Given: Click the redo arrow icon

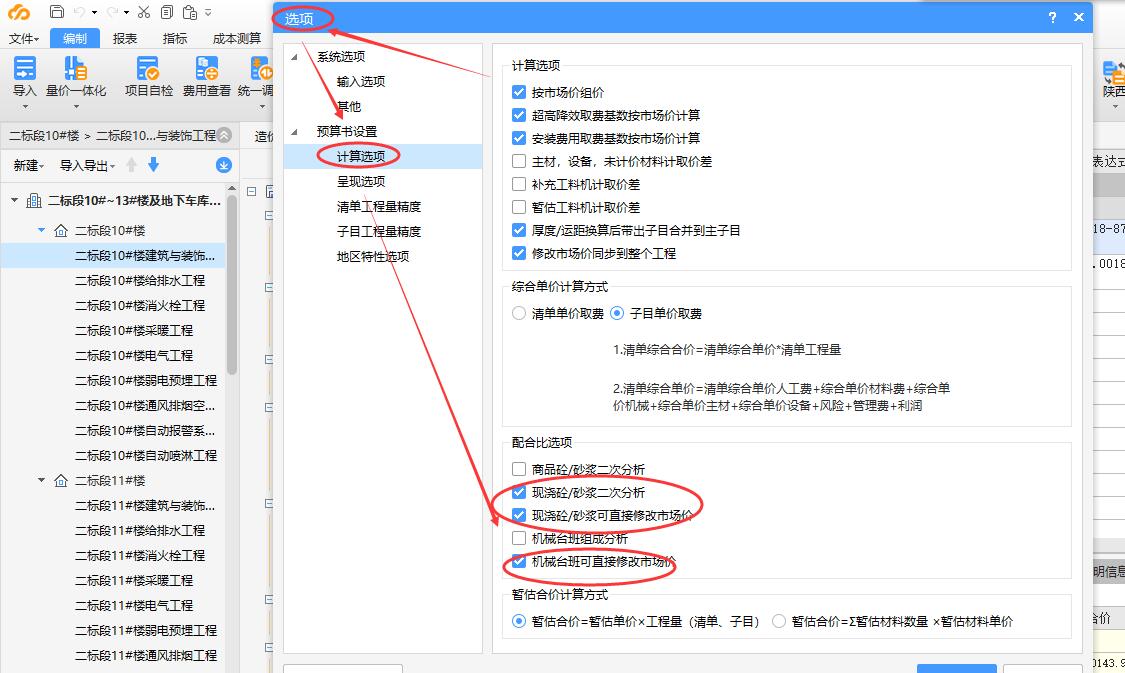Looking at the screenshot, I should 112,11.
